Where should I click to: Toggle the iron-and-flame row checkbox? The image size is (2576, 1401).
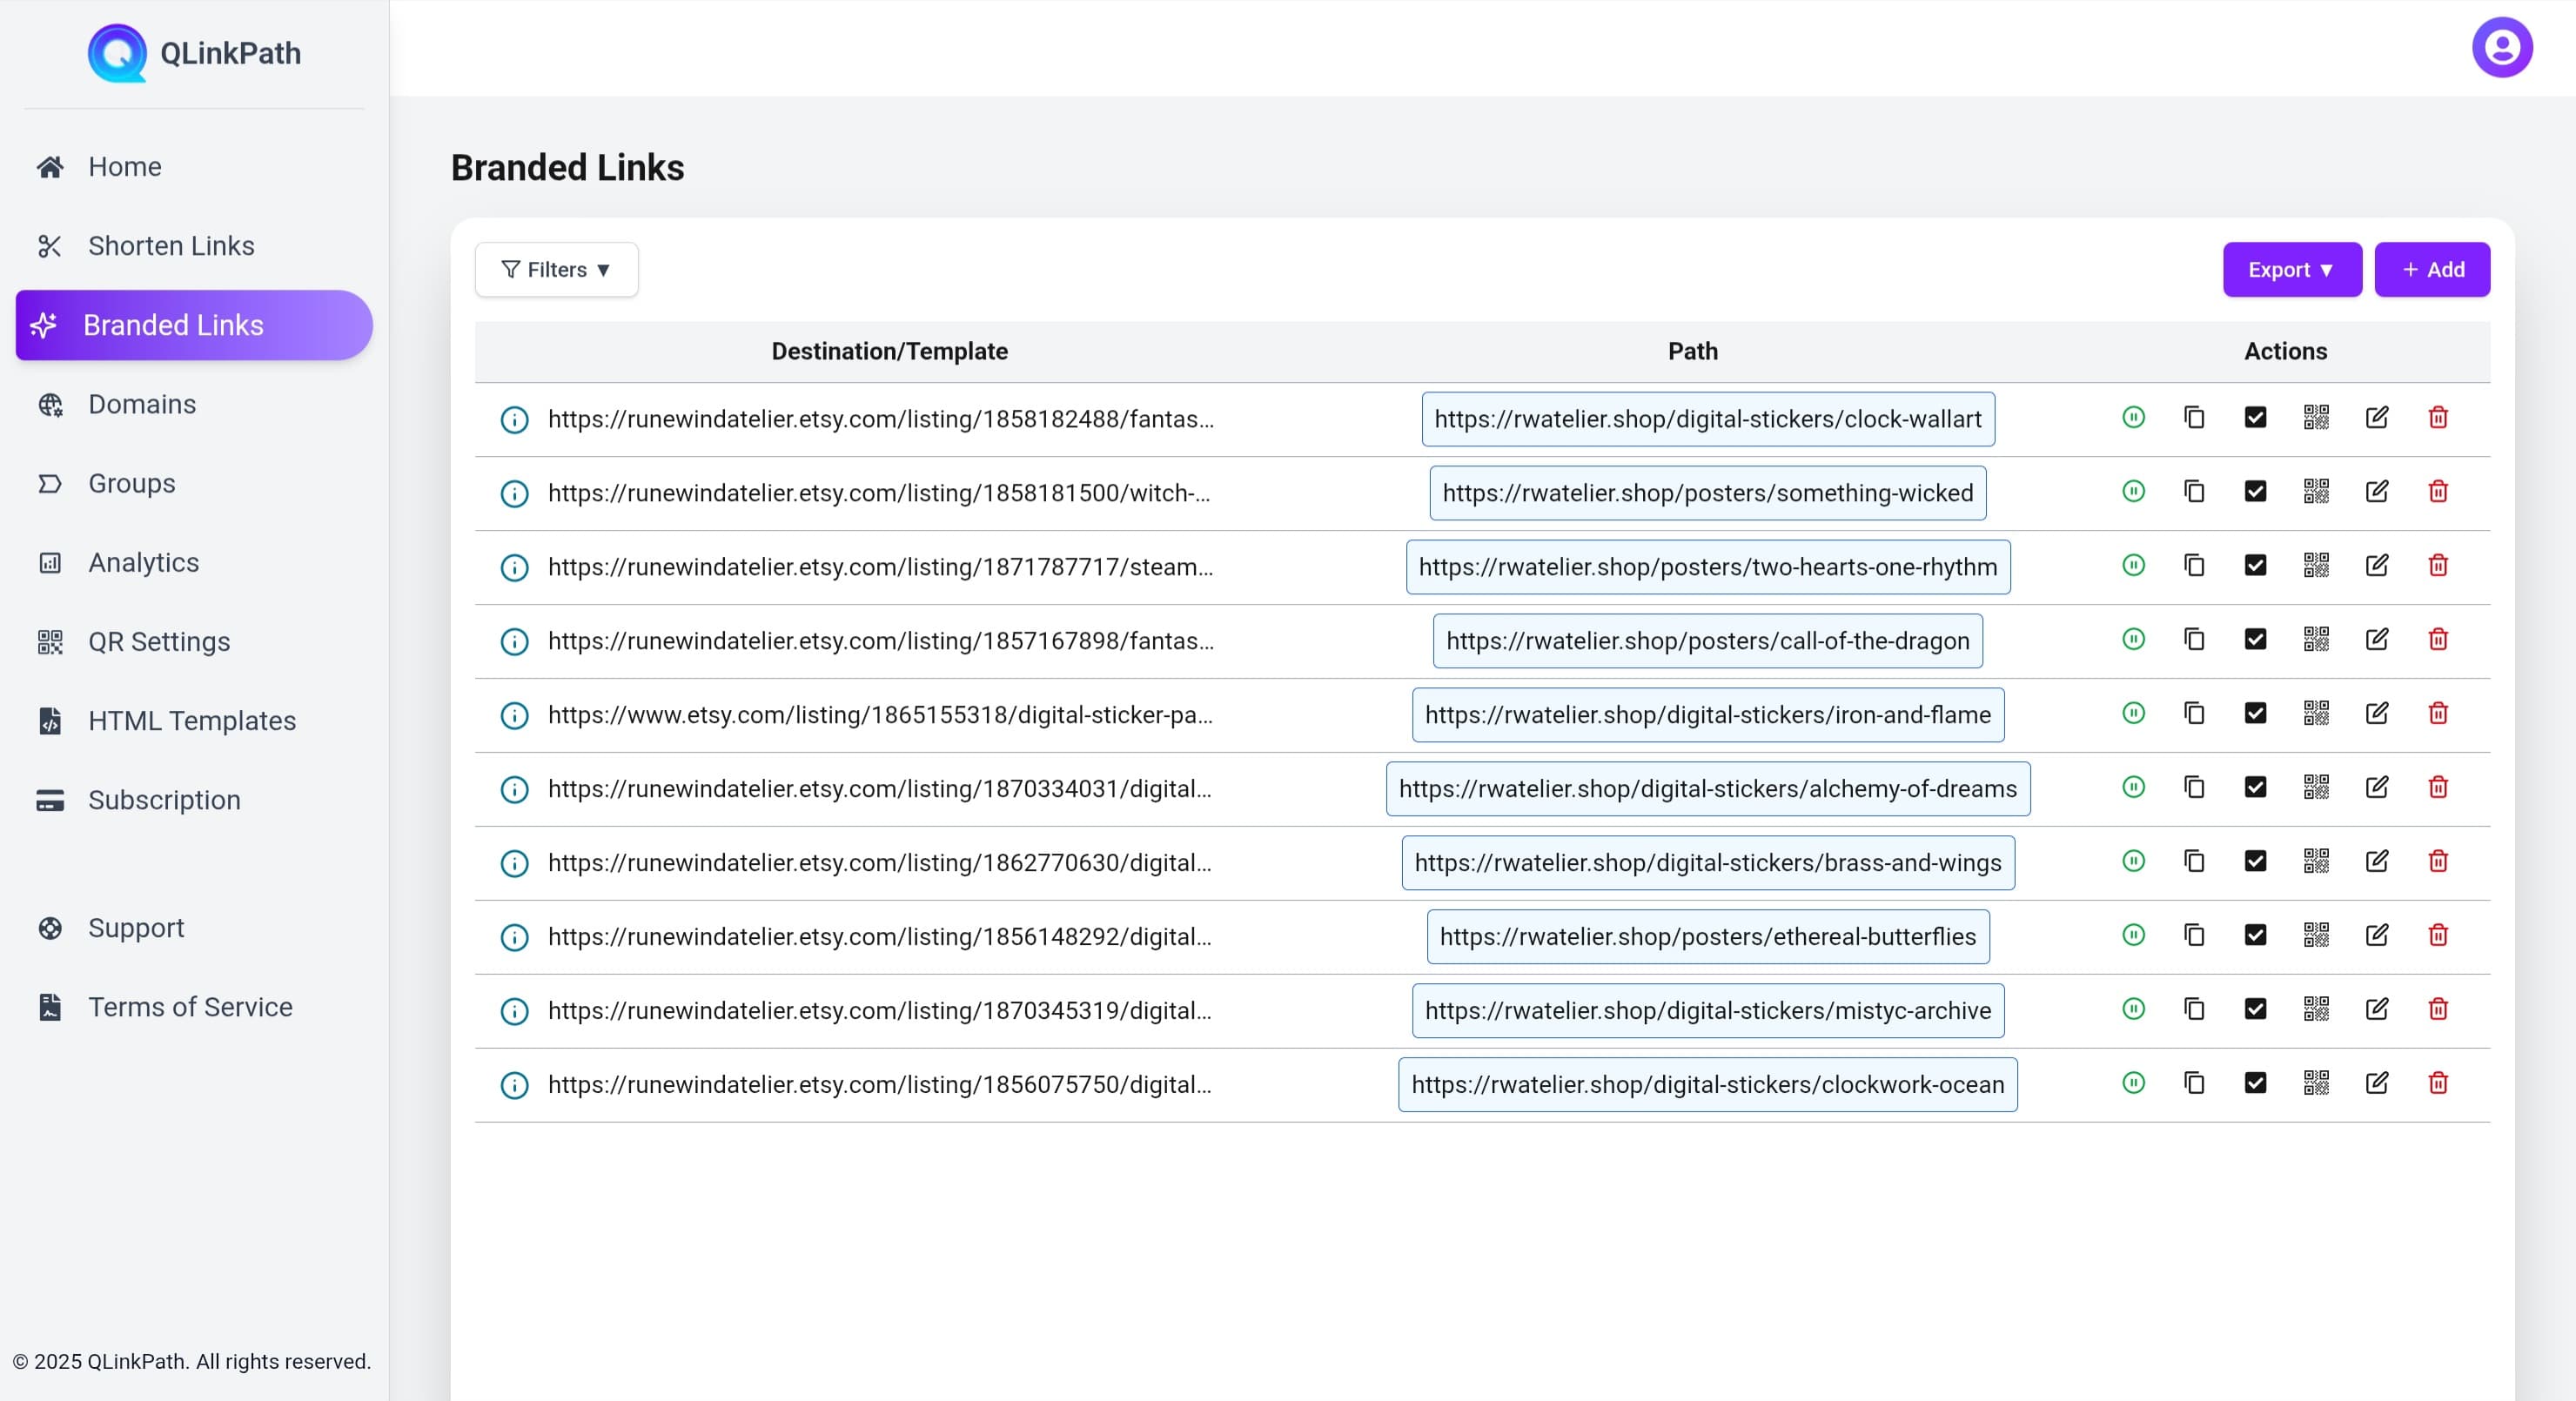tap(2255, 713)
